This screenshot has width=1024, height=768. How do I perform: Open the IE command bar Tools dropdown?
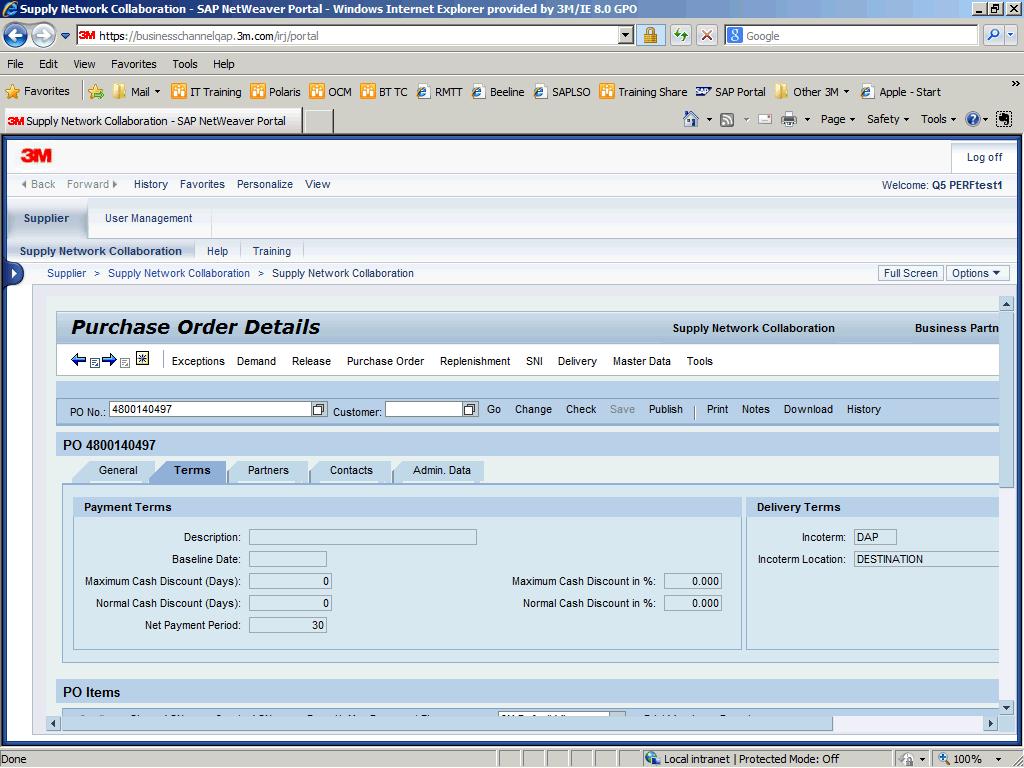click(x=938, y=119)
